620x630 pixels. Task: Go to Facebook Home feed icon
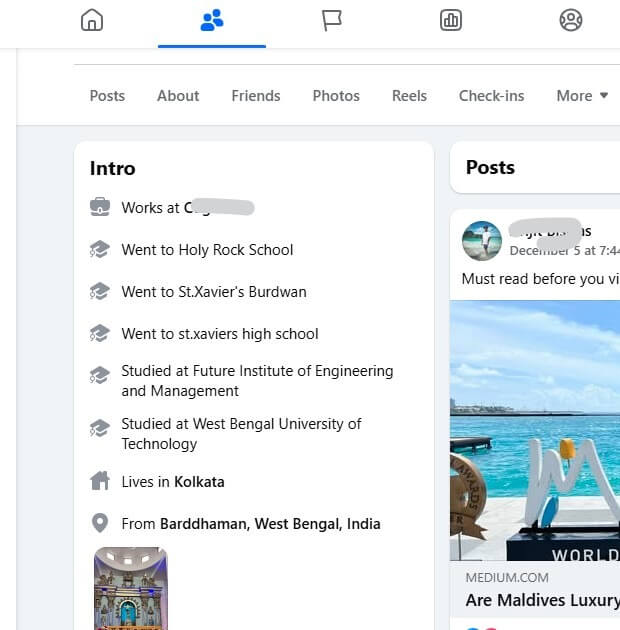(92, 20)
